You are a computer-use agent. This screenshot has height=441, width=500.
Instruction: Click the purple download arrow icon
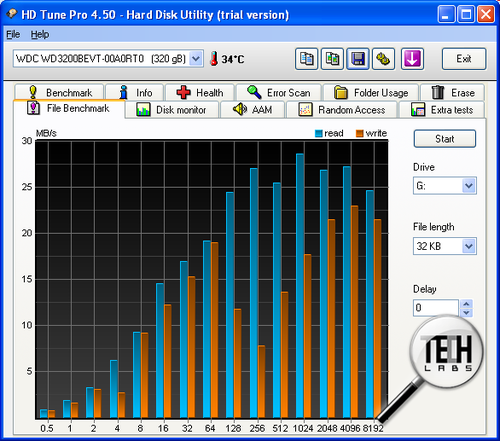click(x=412, y=59)
